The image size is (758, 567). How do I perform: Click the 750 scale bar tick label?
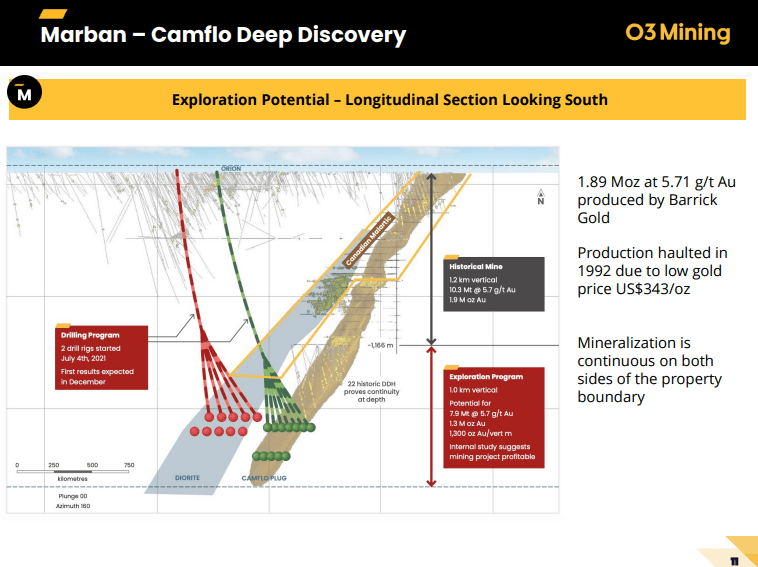[x=129, y=465]
